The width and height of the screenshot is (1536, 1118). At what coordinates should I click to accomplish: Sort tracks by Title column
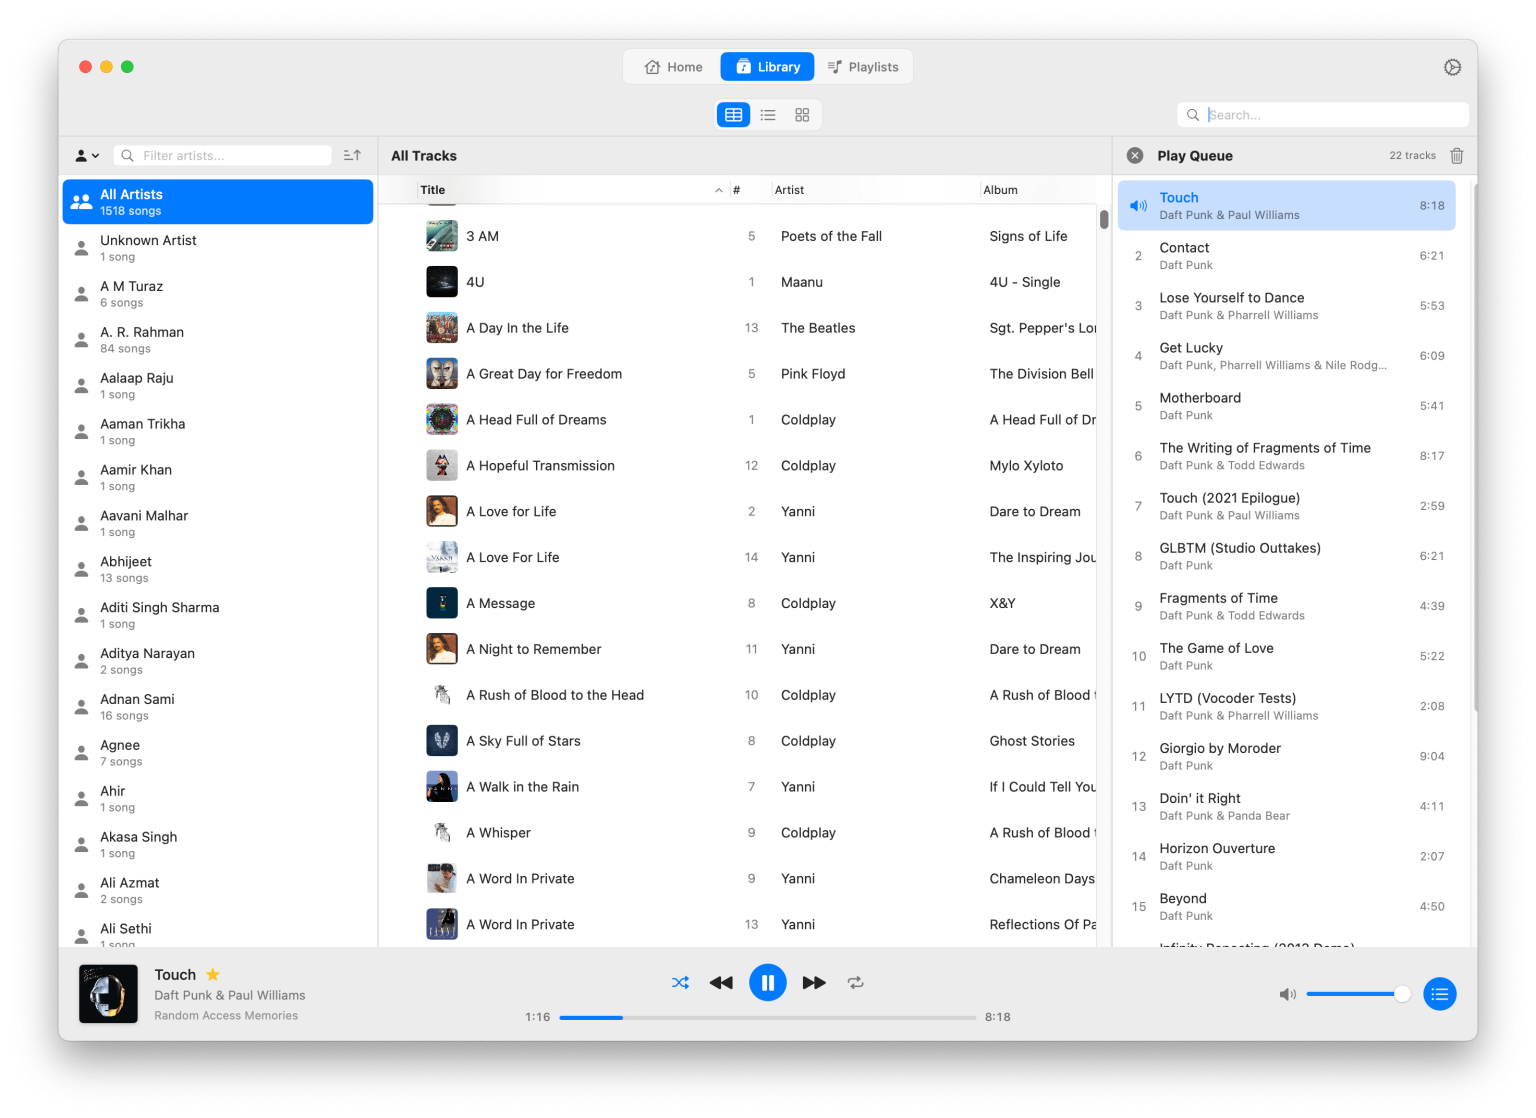433,190
